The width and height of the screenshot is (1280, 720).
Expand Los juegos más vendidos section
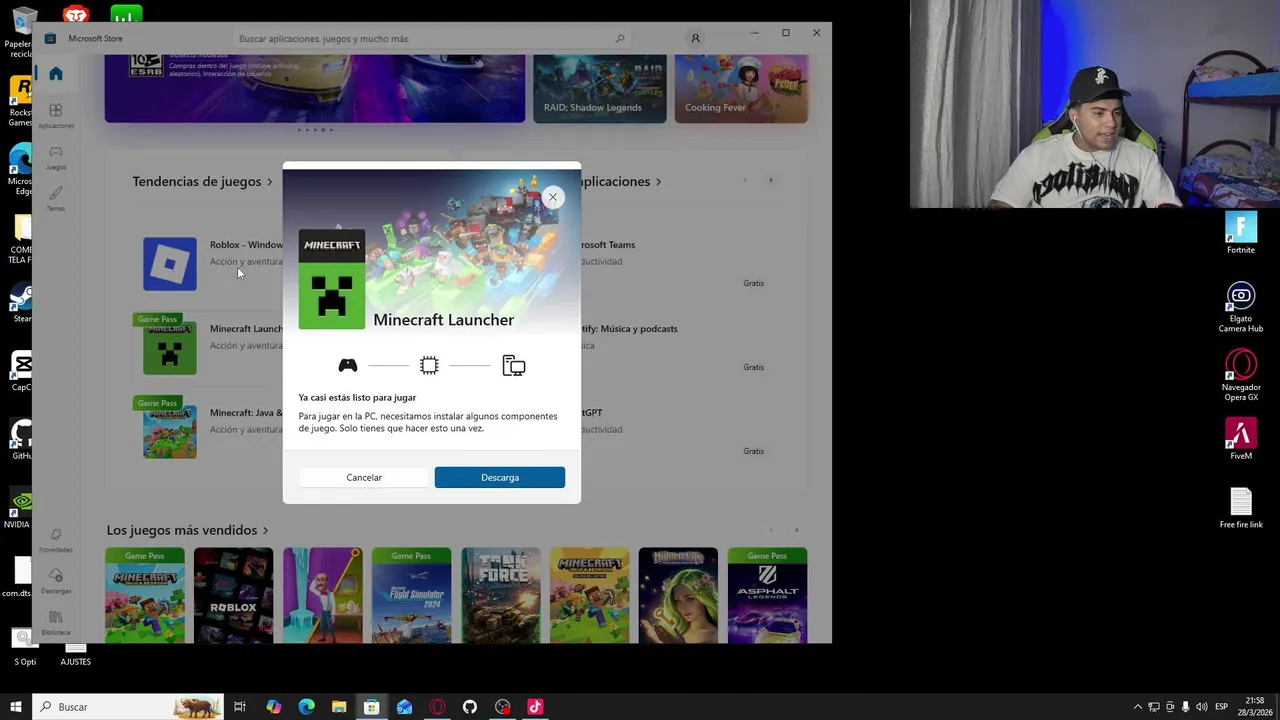pos(266,530)
